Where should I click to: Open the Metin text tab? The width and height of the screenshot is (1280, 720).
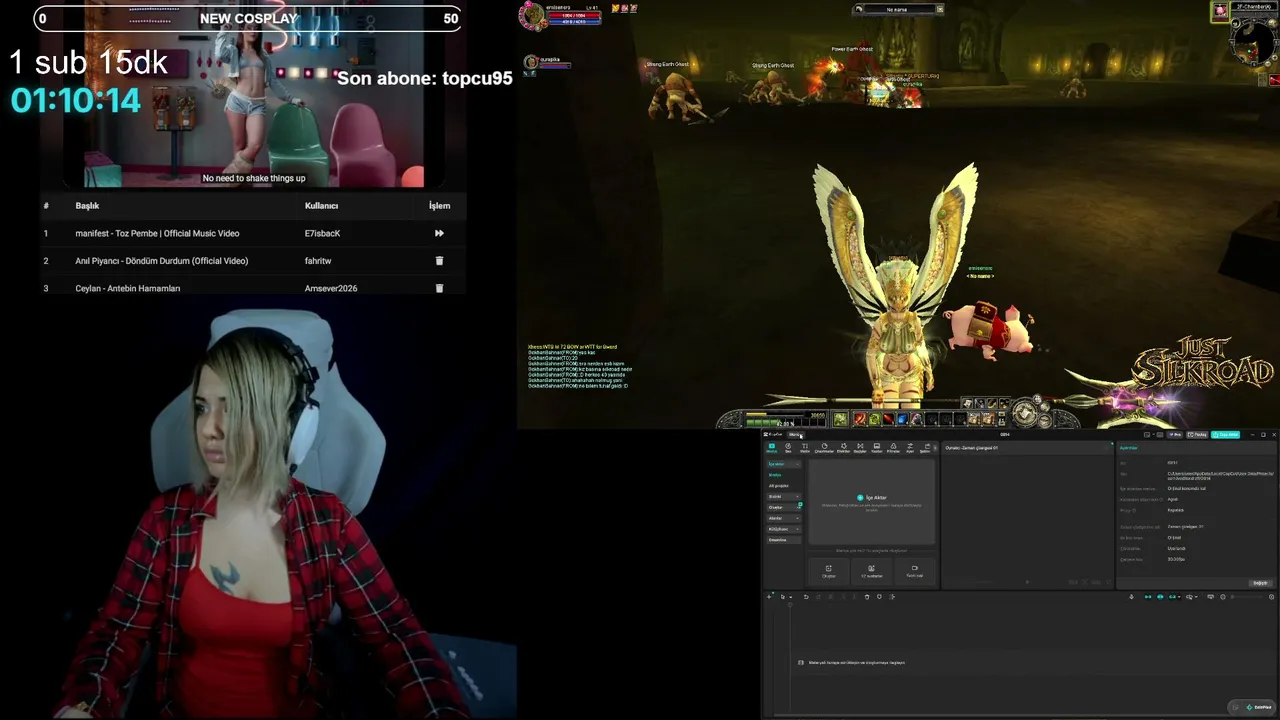pyautogui.click(x=805, y=448)
